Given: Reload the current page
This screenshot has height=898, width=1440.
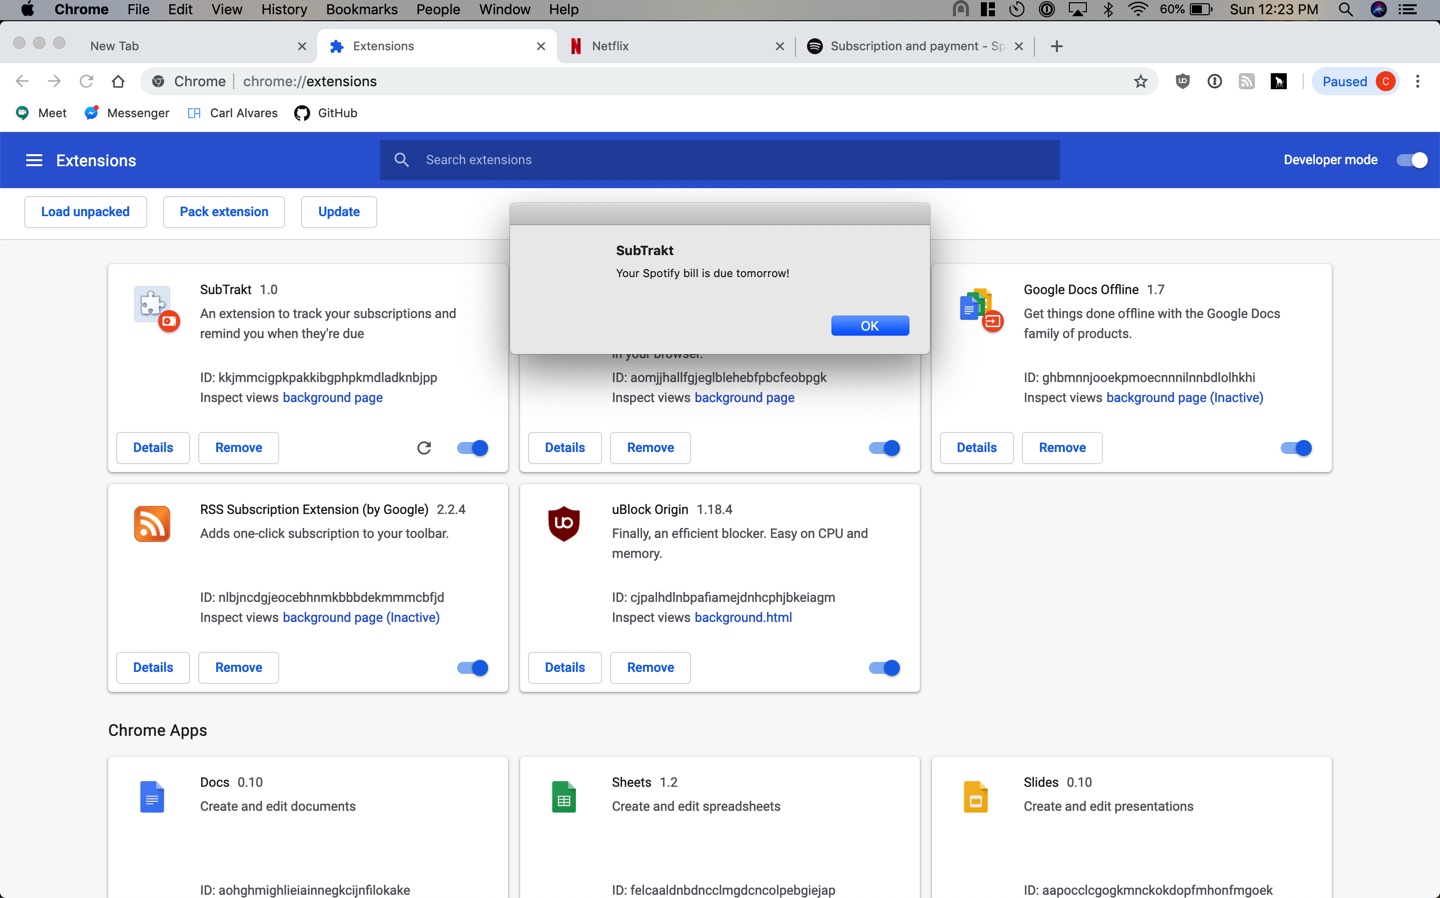Looking at the screenshot, I should 86,82.
